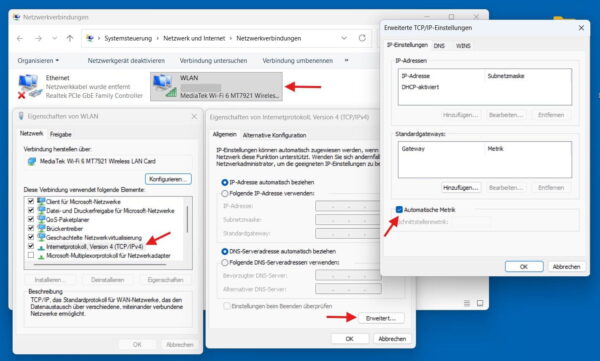Expand the address bar history dropdown
The image size is (600, 361).
[344, 38]
